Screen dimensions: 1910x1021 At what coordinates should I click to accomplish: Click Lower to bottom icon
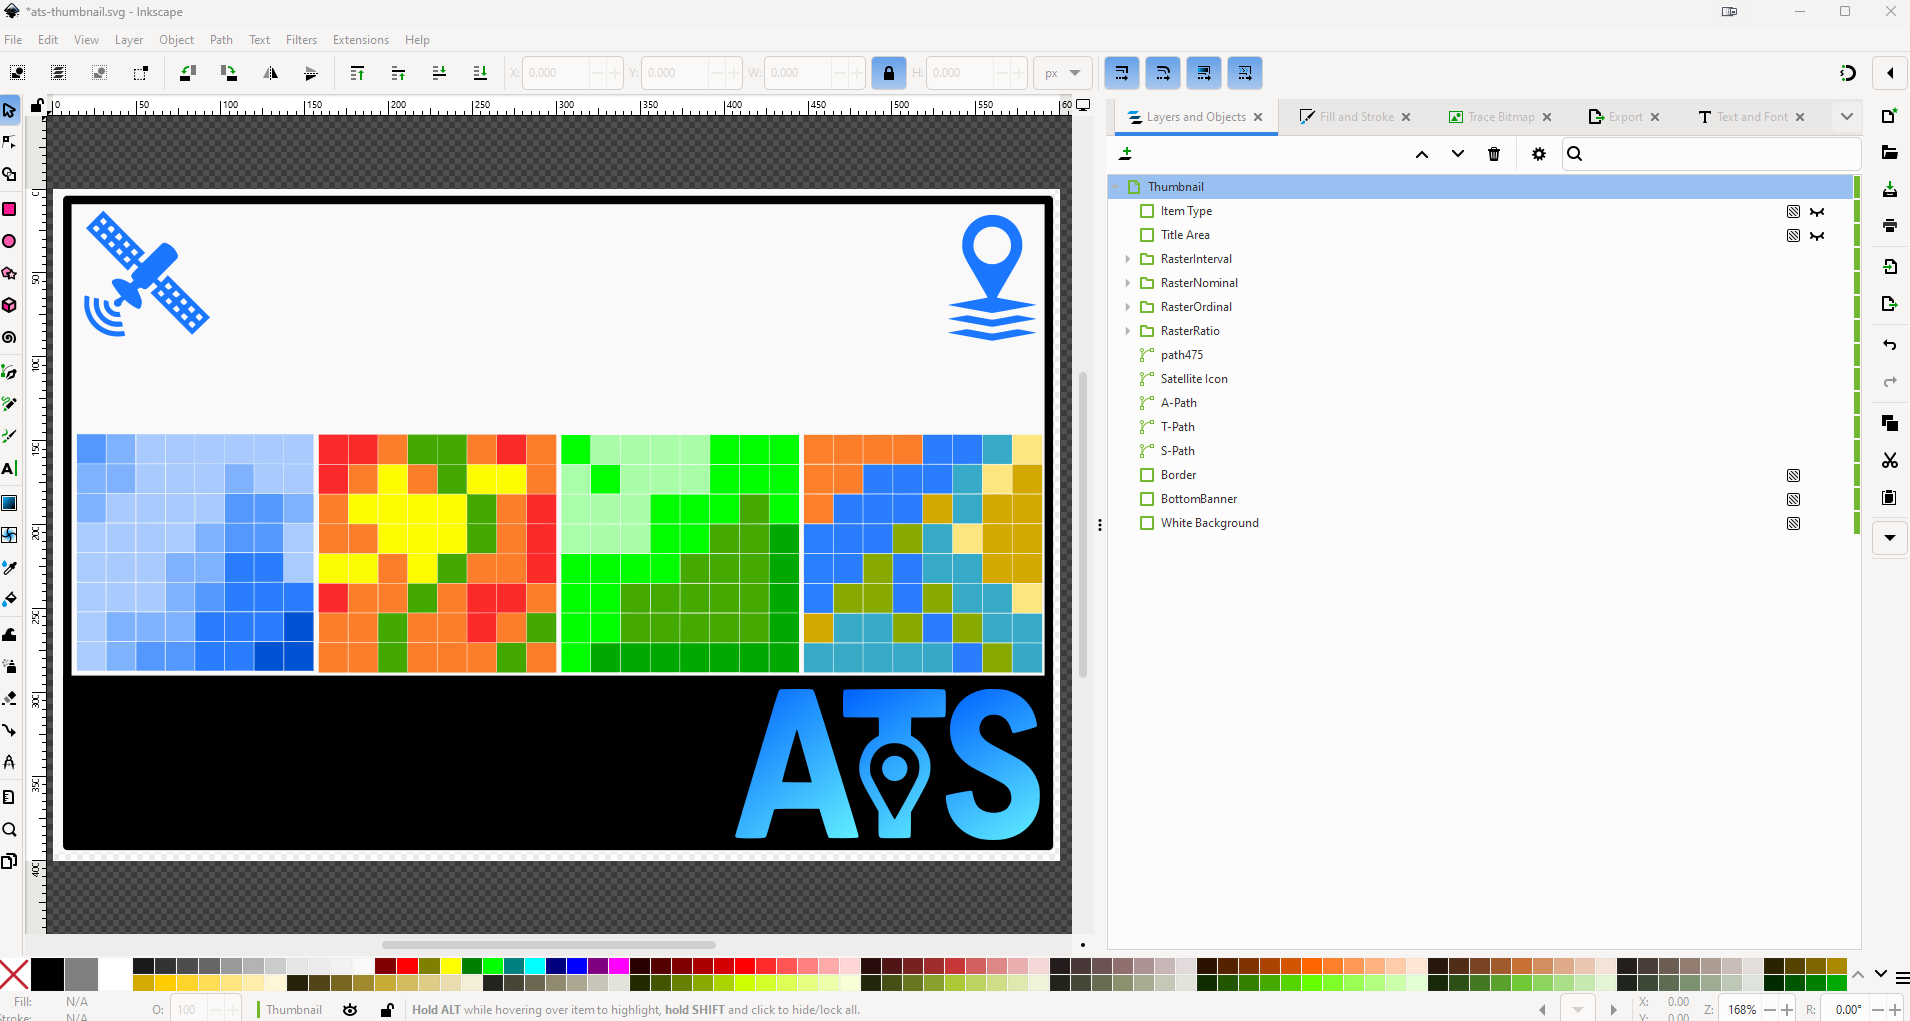480,73
